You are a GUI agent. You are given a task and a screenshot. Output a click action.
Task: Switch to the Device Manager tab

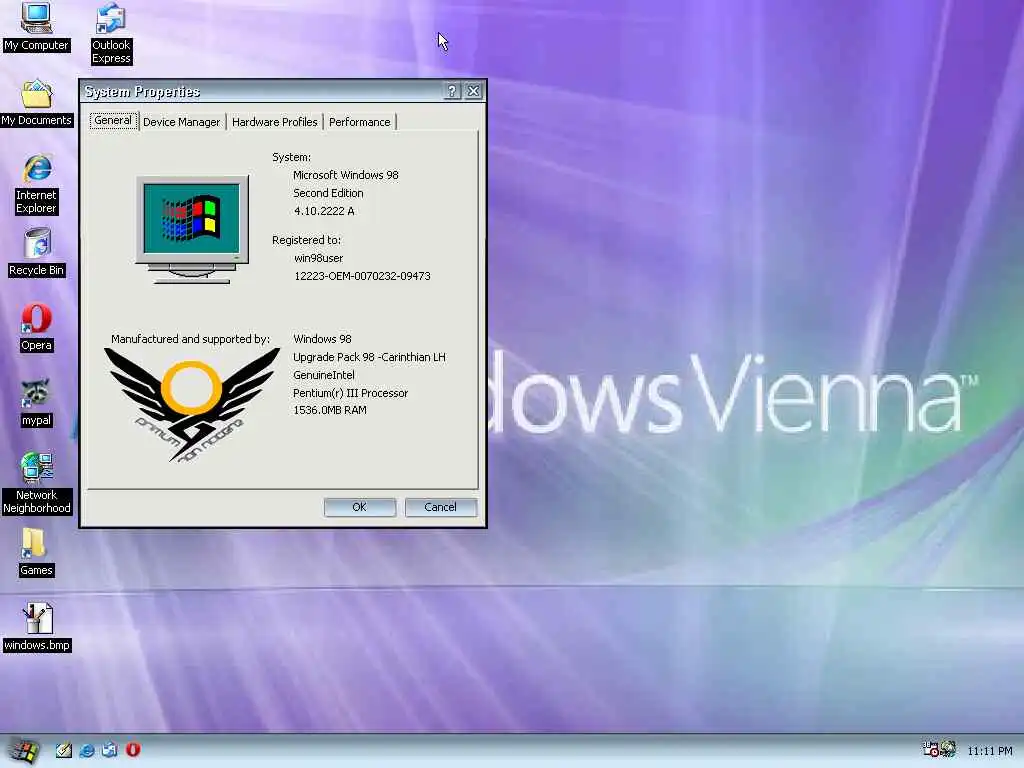[x=182, y=122]
